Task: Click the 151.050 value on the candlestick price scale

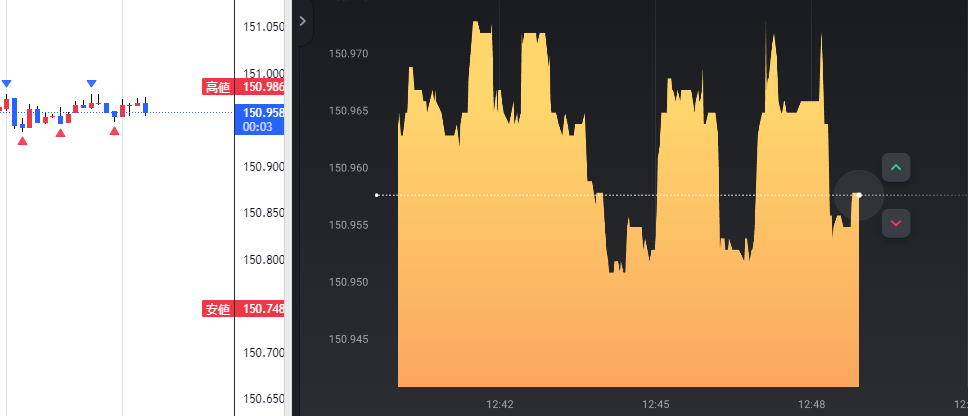Action: point(264,27)
